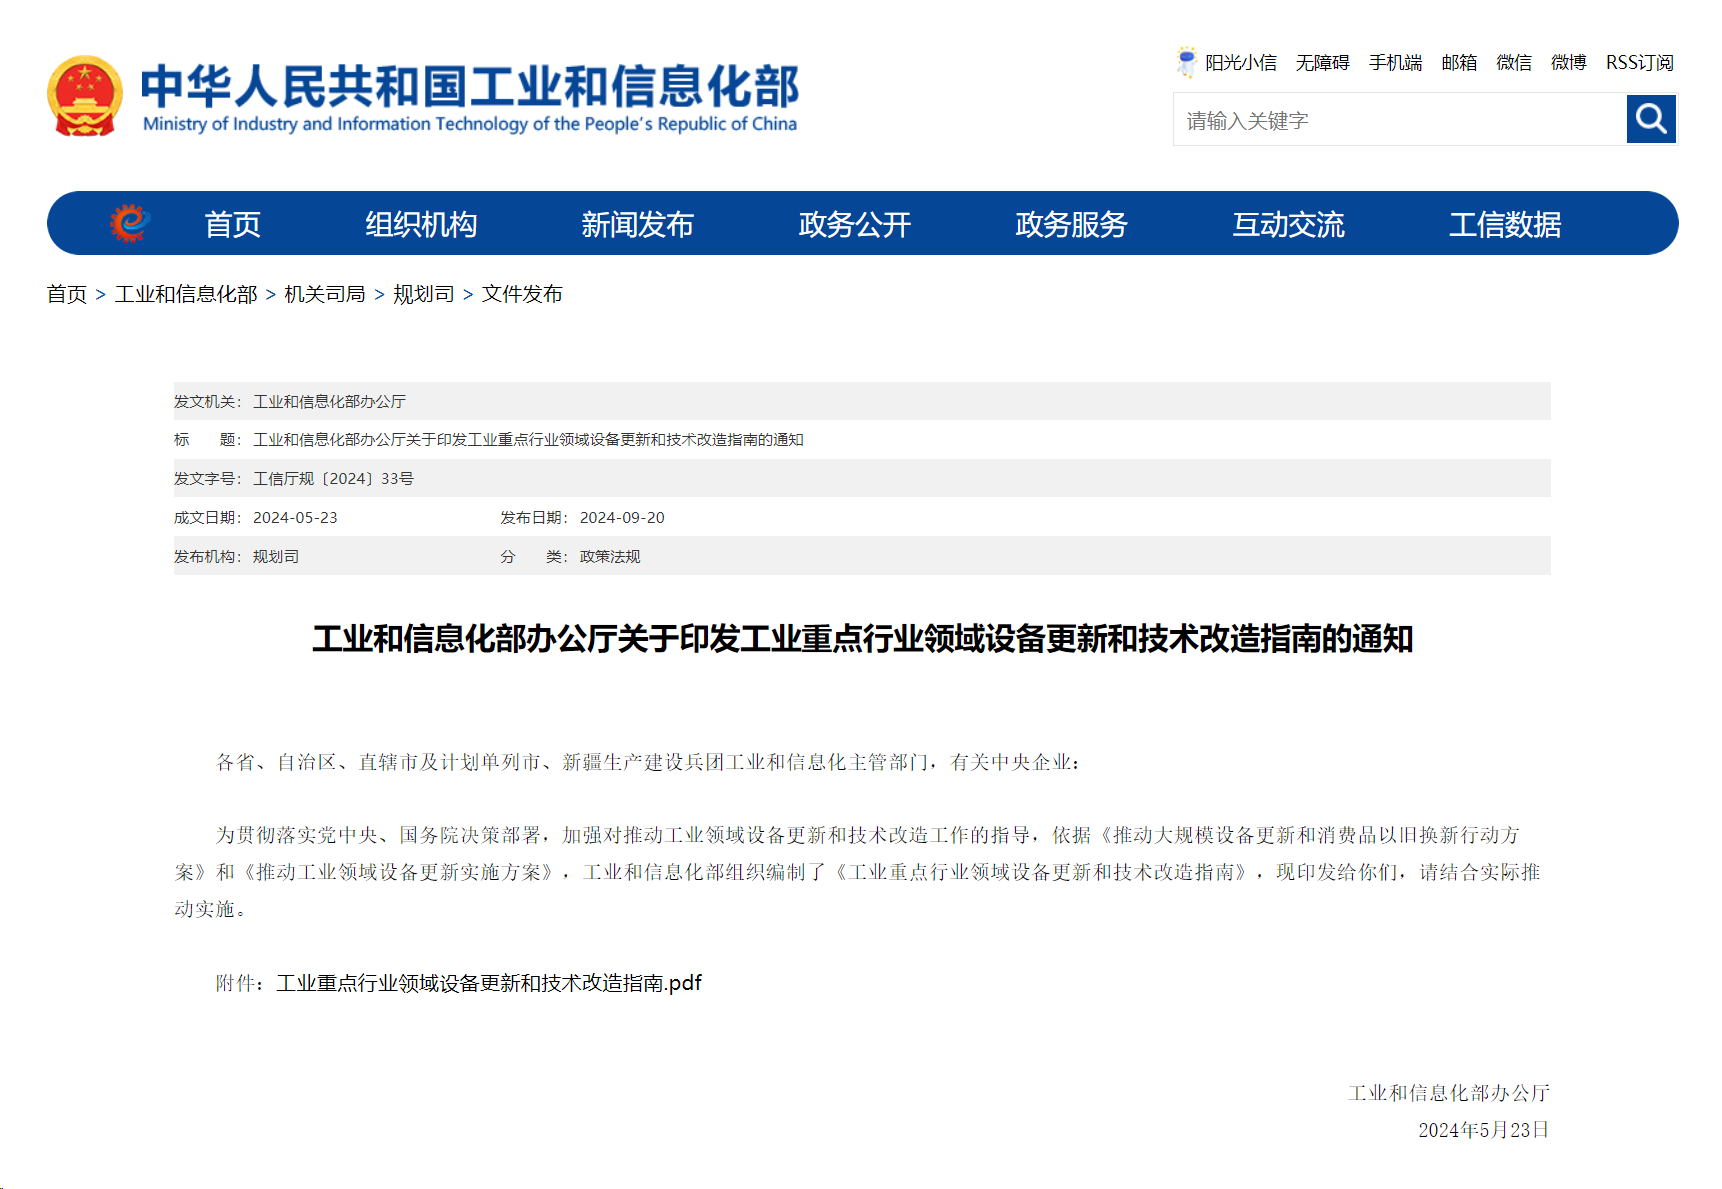Click the document number 工信厅规〔2024〕33号
Viewport: 1722px width, 1189px height.
point(333,479)
